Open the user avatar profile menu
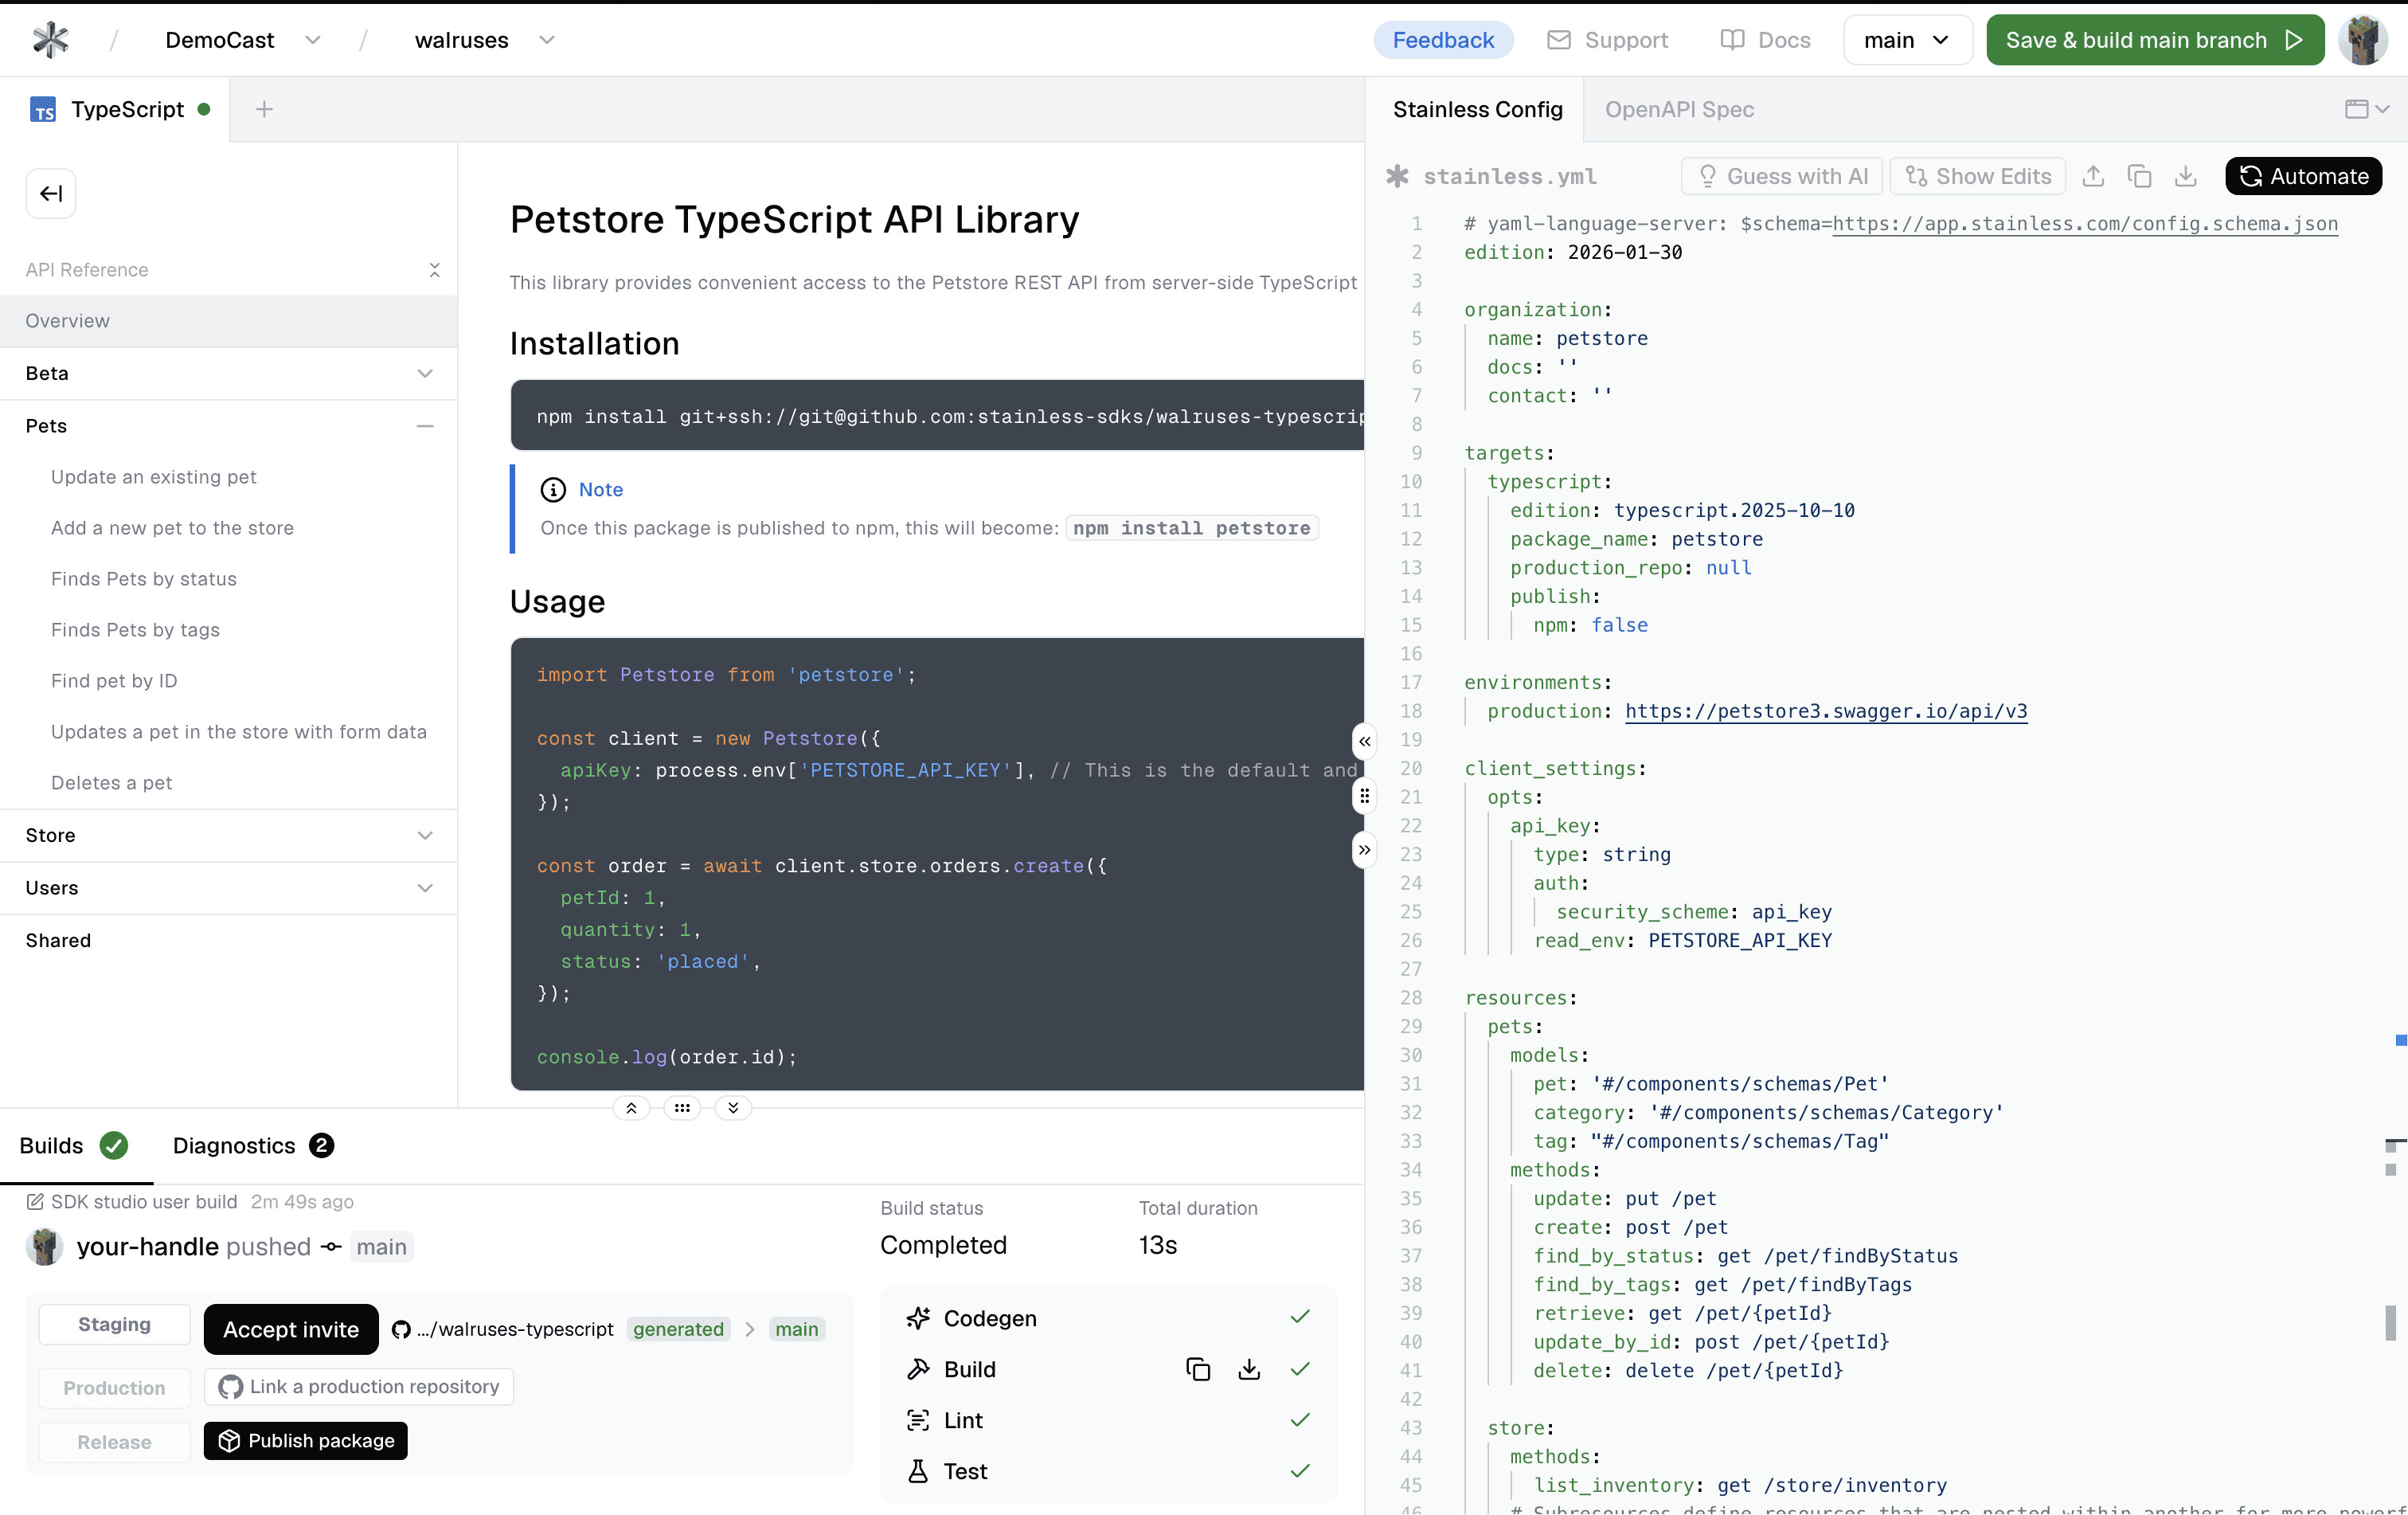The width and height of the screenshot is (2408, 1515). (2363, 40)
